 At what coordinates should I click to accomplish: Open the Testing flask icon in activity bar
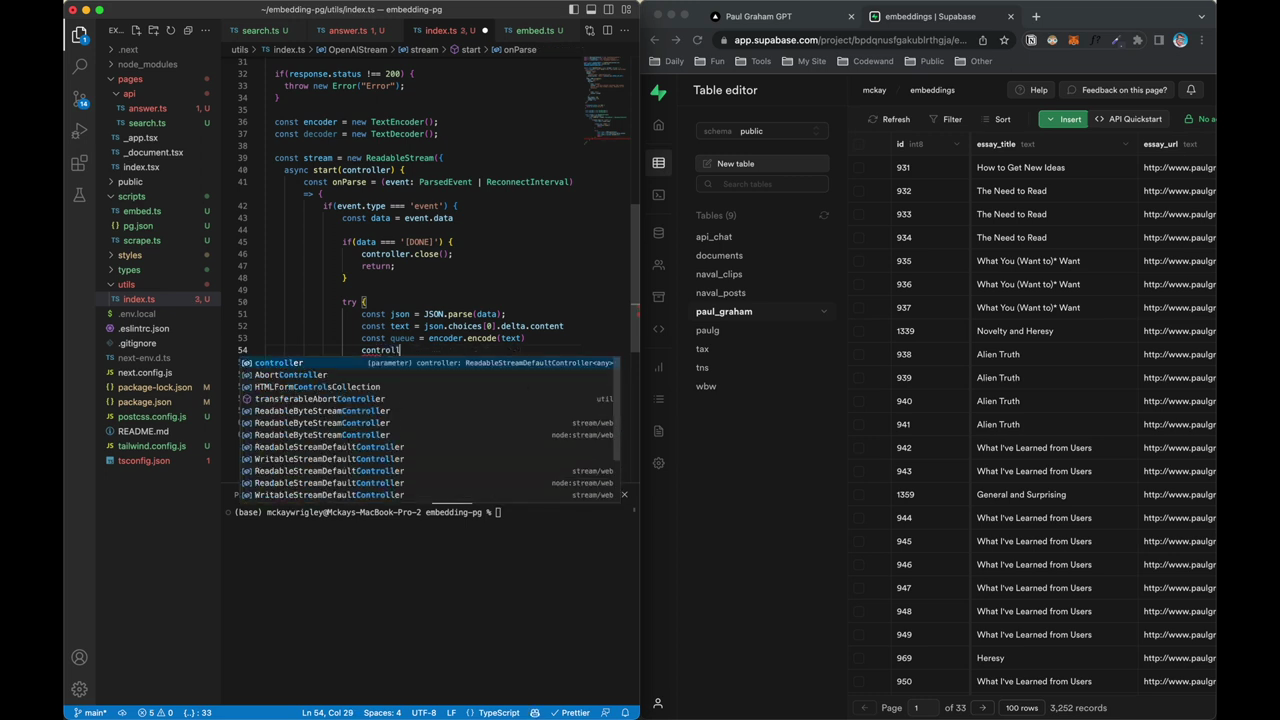pyautogui.click(x=79, y=195)
